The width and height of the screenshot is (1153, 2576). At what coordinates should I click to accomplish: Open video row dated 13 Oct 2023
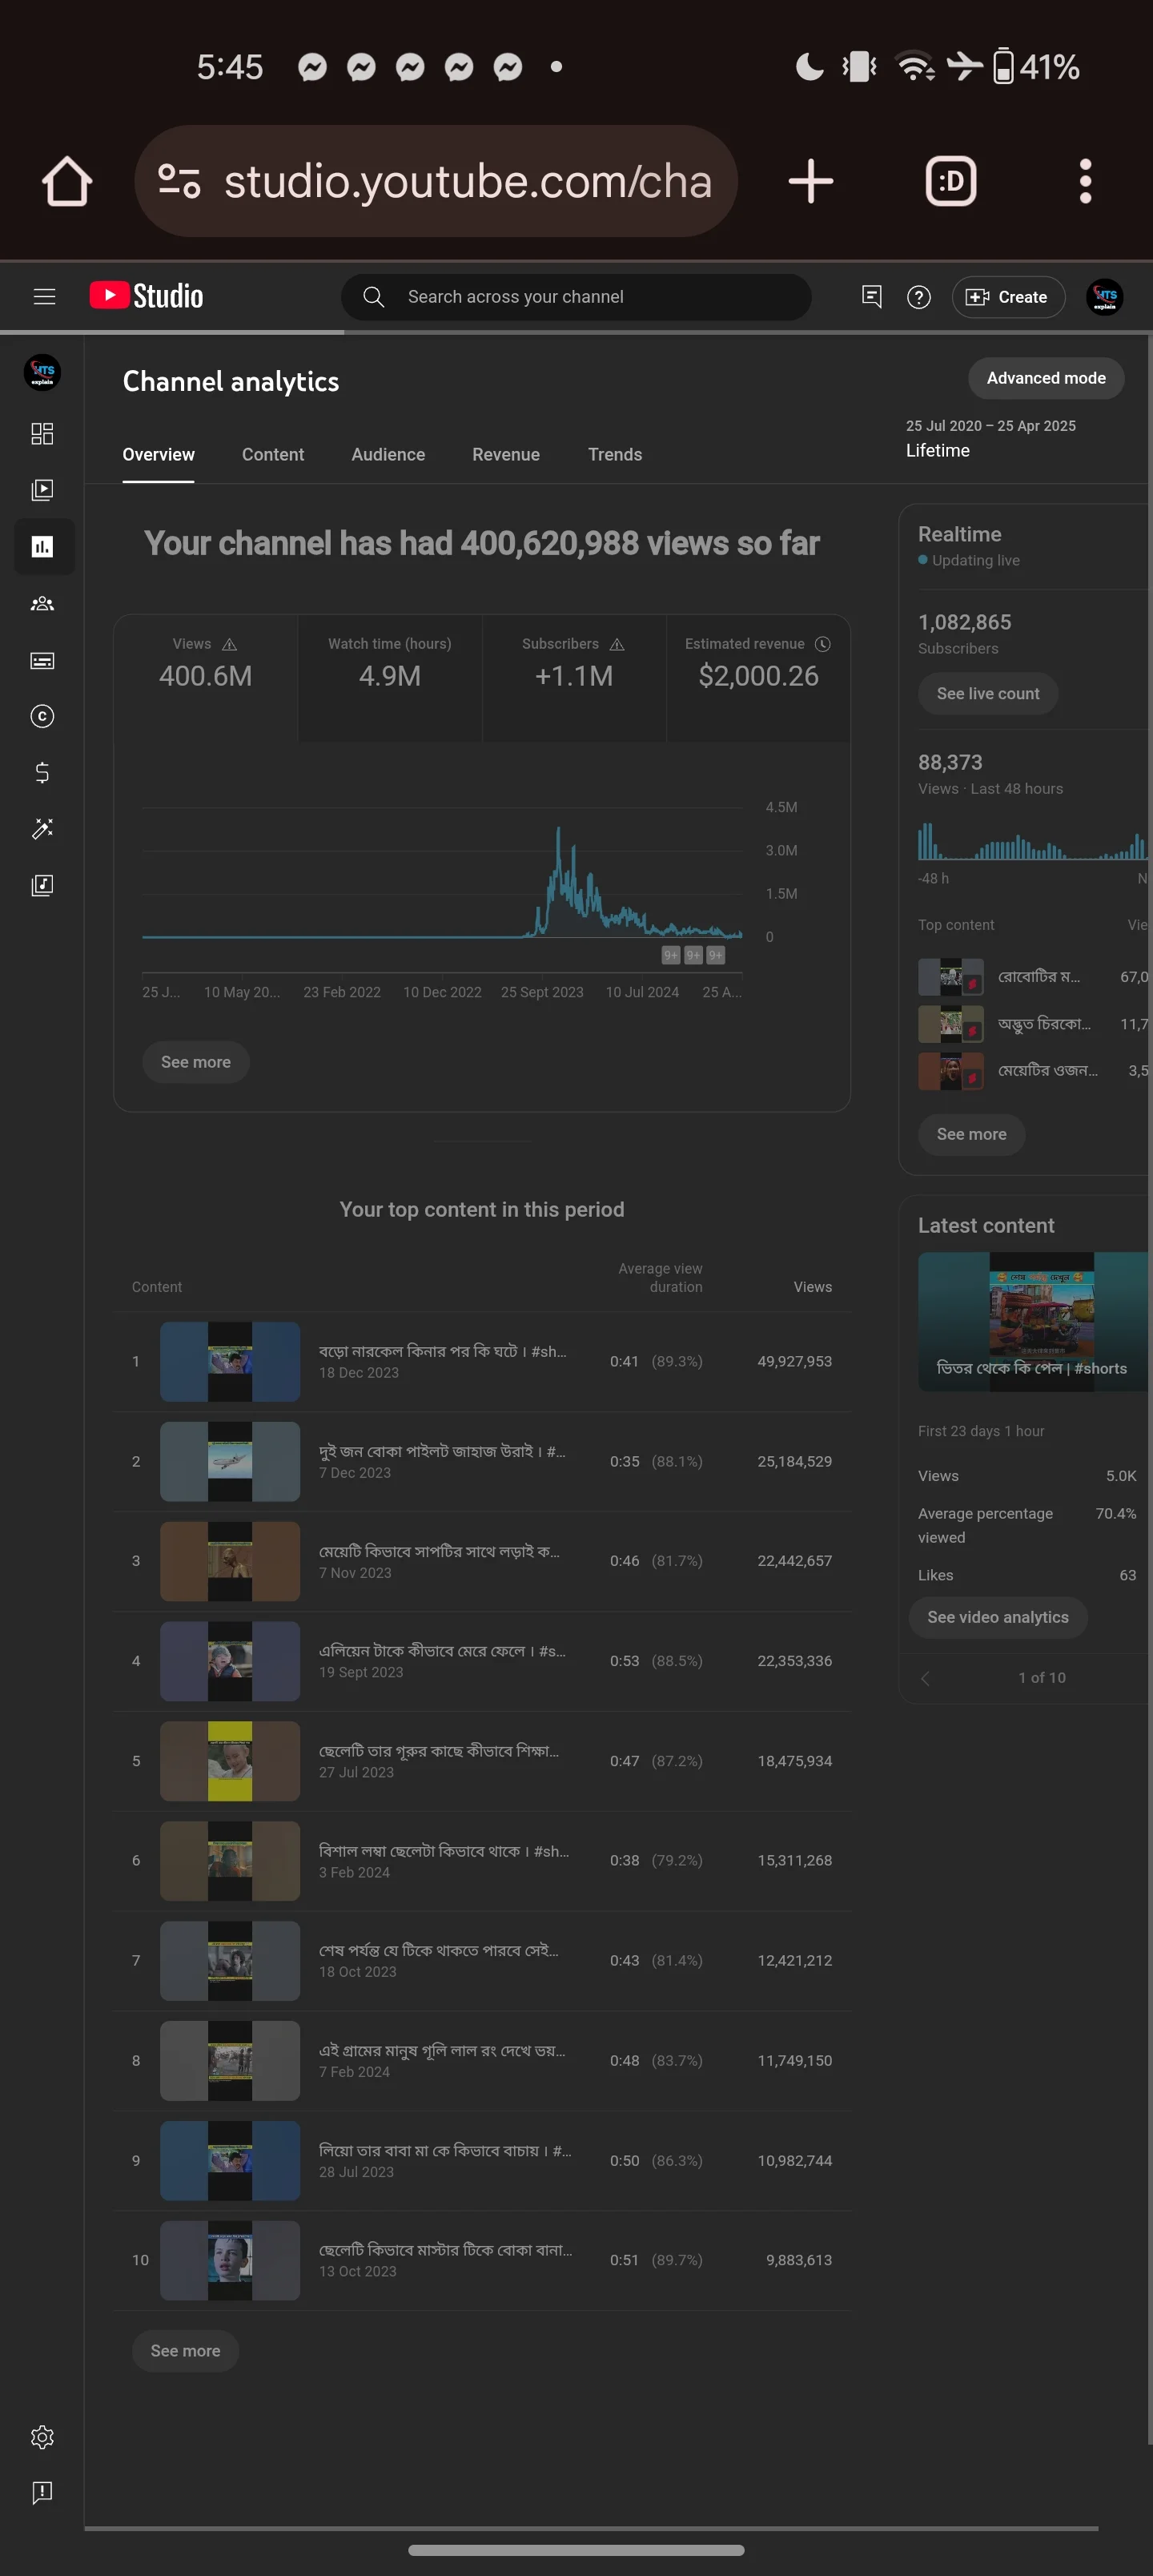coord(482,2260)
